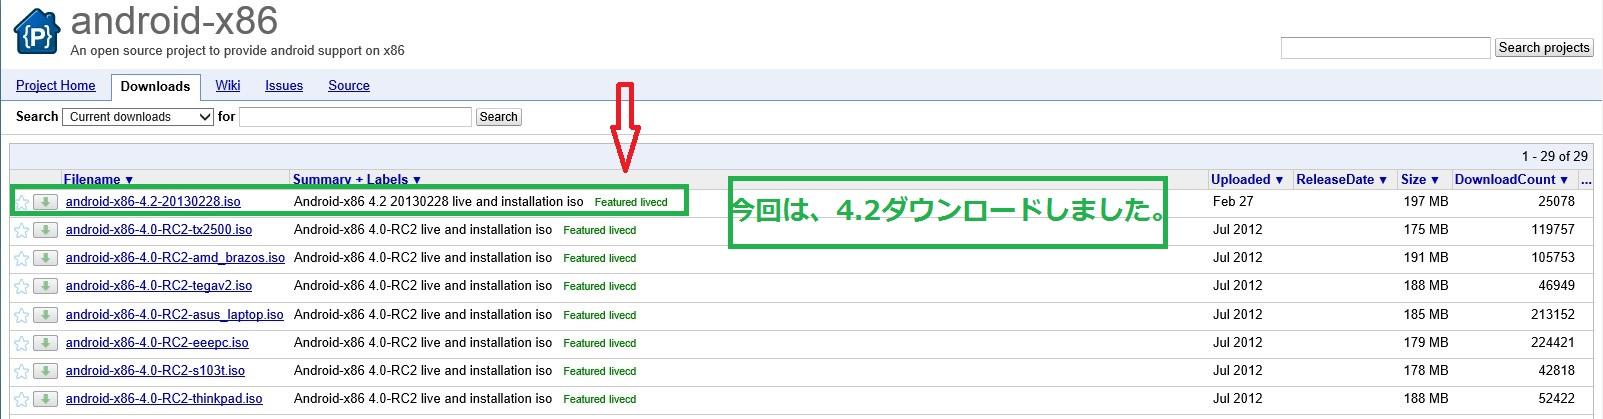
Task: Star the android-x86-4.0-RC2-eeepc.iso file
Action: point(22,343)
